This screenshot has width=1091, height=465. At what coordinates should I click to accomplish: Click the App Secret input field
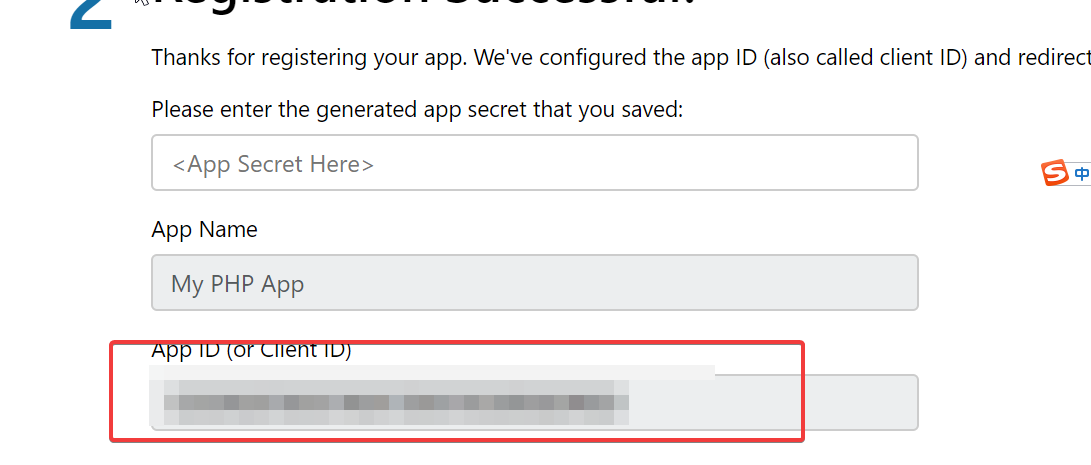click(534, 162)
